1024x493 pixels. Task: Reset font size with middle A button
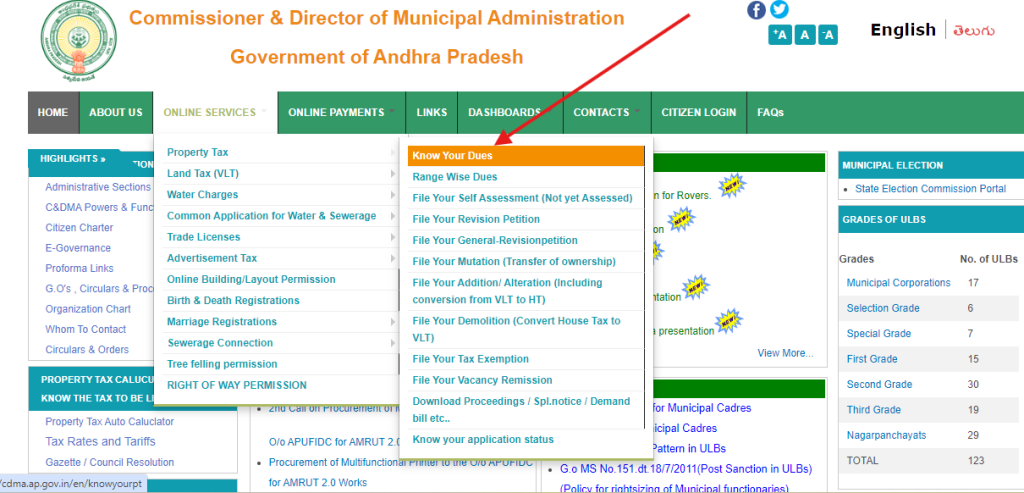tap(804, 35)
